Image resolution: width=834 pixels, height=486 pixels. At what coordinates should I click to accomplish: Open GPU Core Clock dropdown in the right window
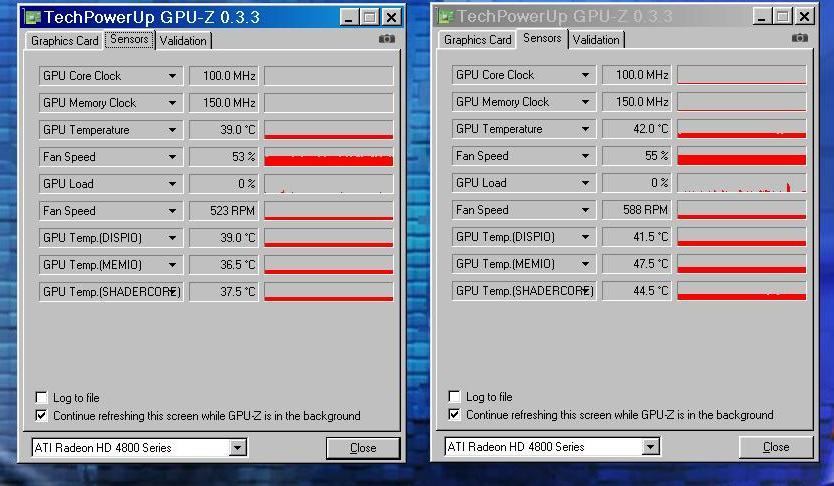click(x=585, y=75)
